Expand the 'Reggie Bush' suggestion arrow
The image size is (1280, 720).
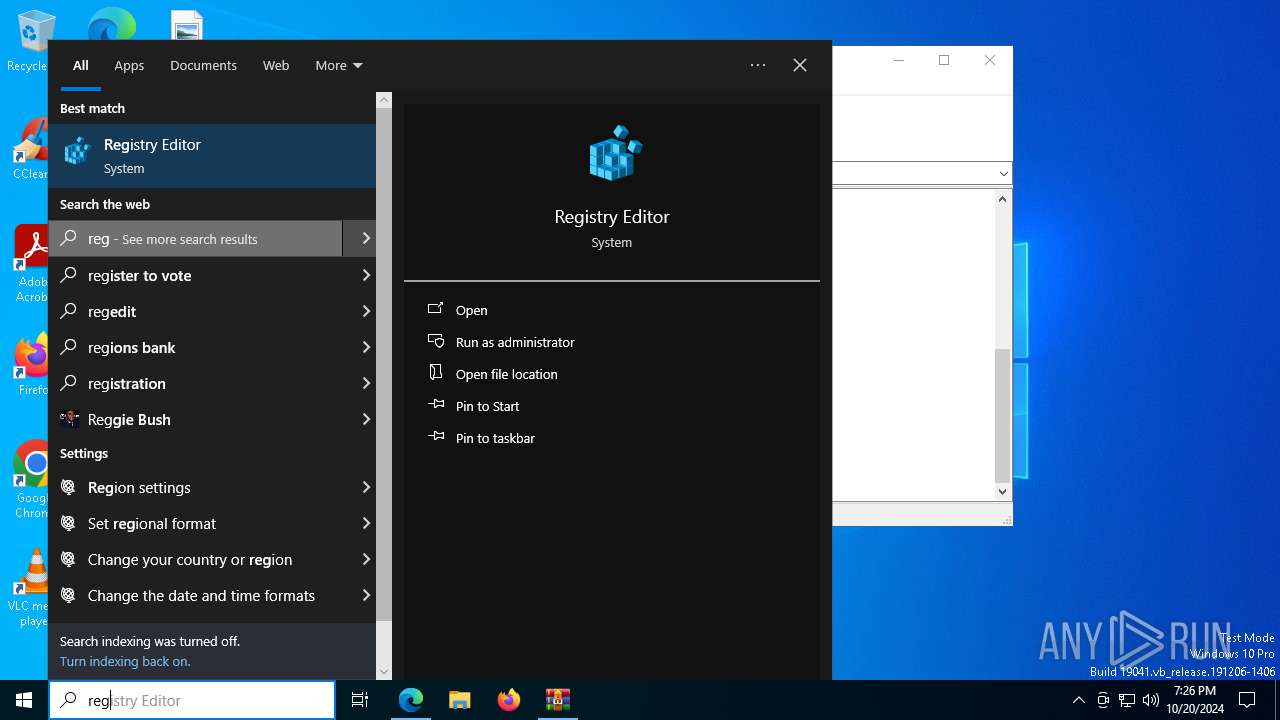pos(365,419)
